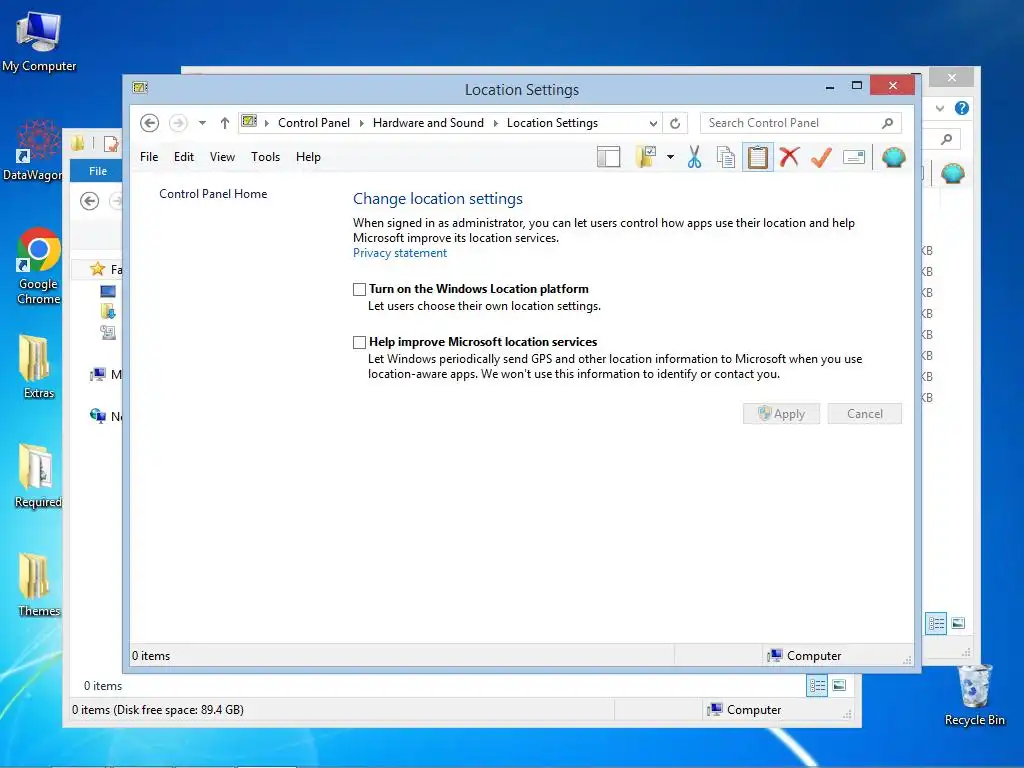
Task: Click the Recent places icon under Favorites
Action: (x=108, y=332)
